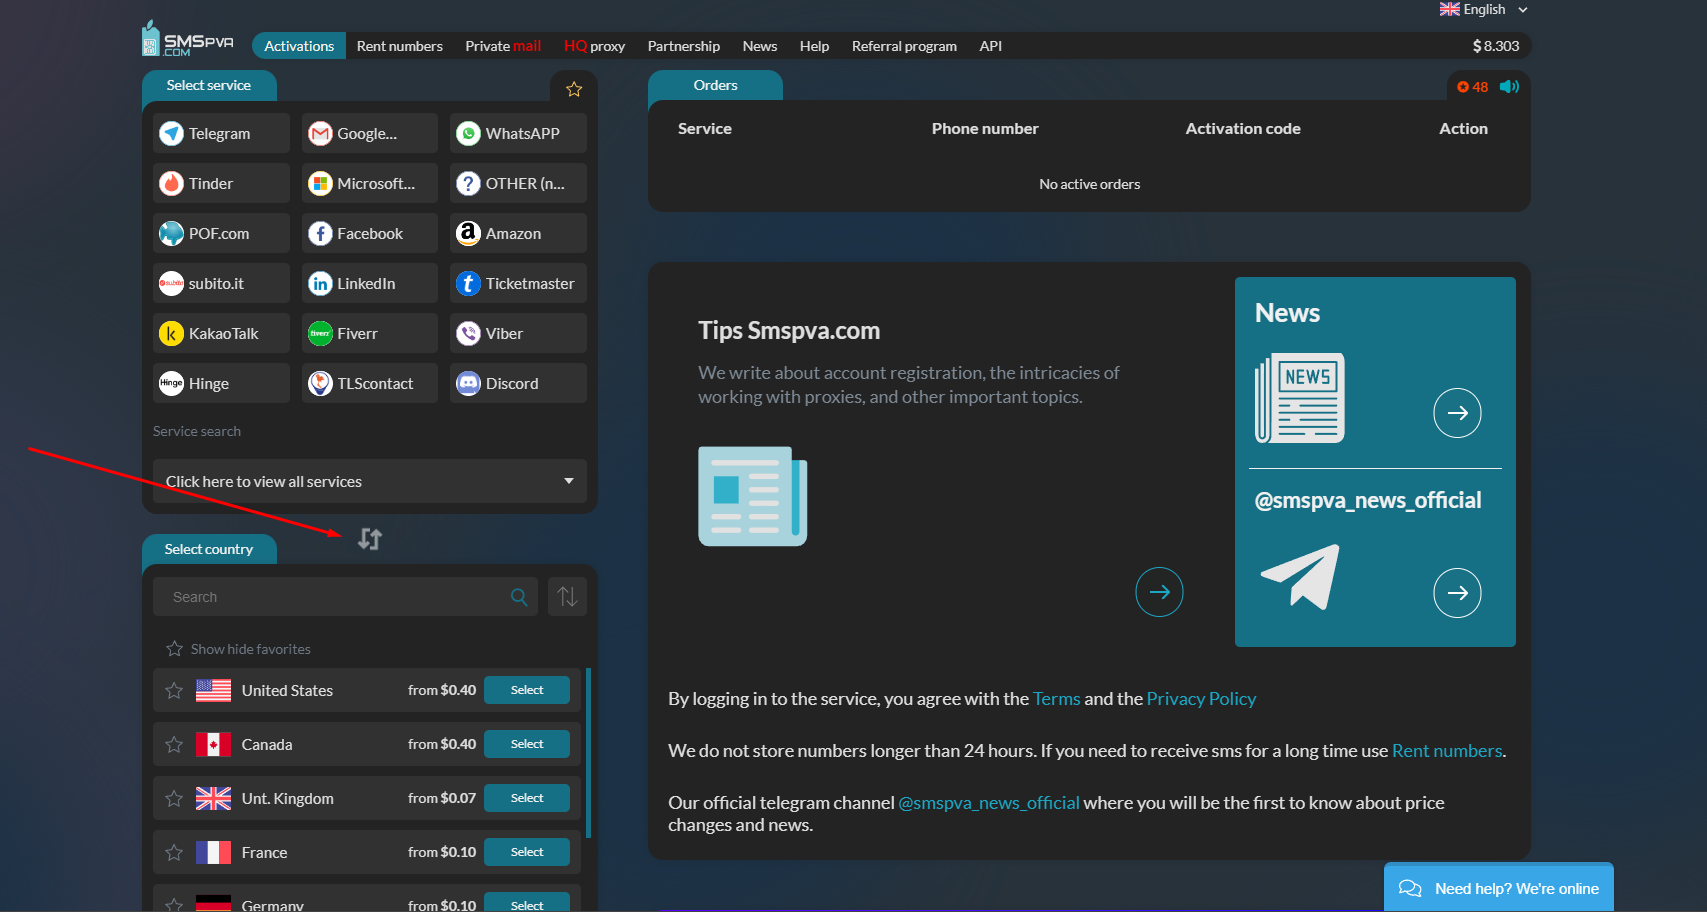Select the Telegram service
1707x912 pixels.
[221, 133]
